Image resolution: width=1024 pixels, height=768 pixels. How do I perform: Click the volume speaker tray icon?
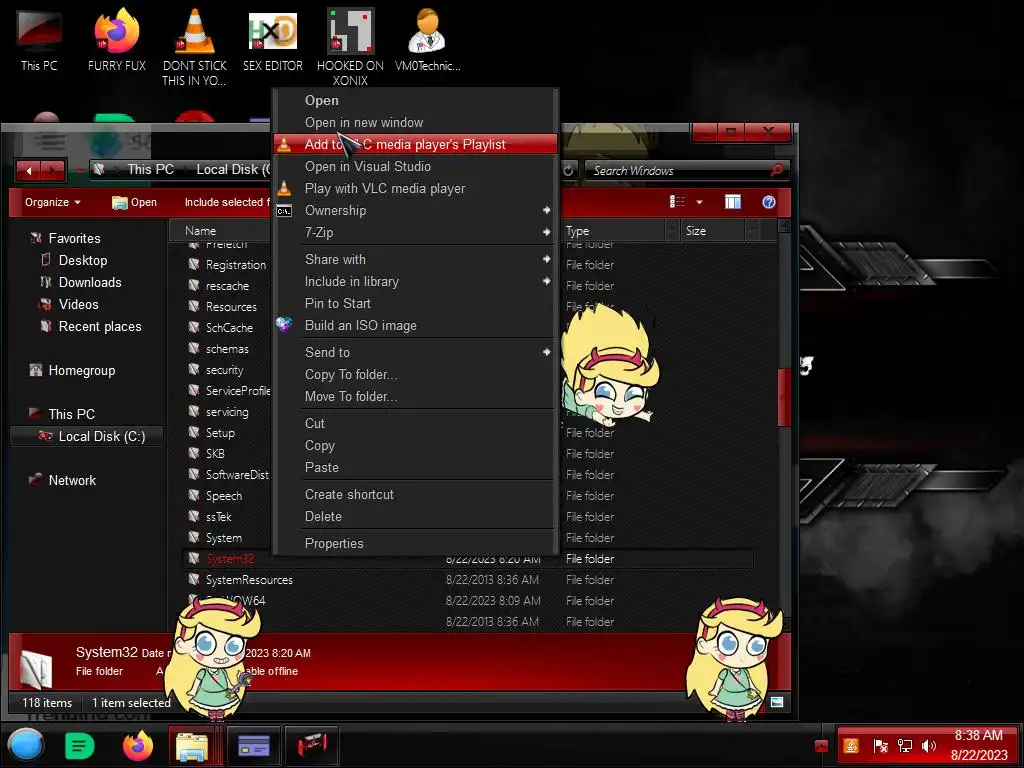coord(928,746)
